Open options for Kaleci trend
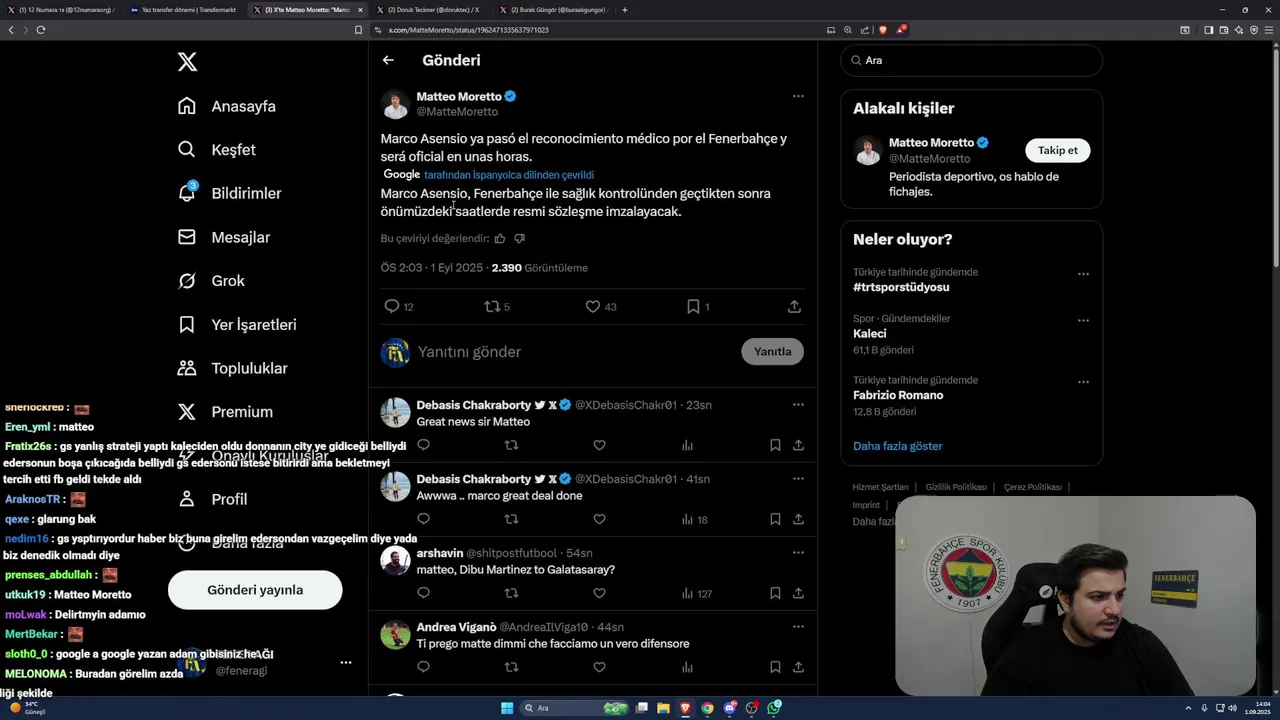Screen dimensions: 1280x720 [1083, 321]
